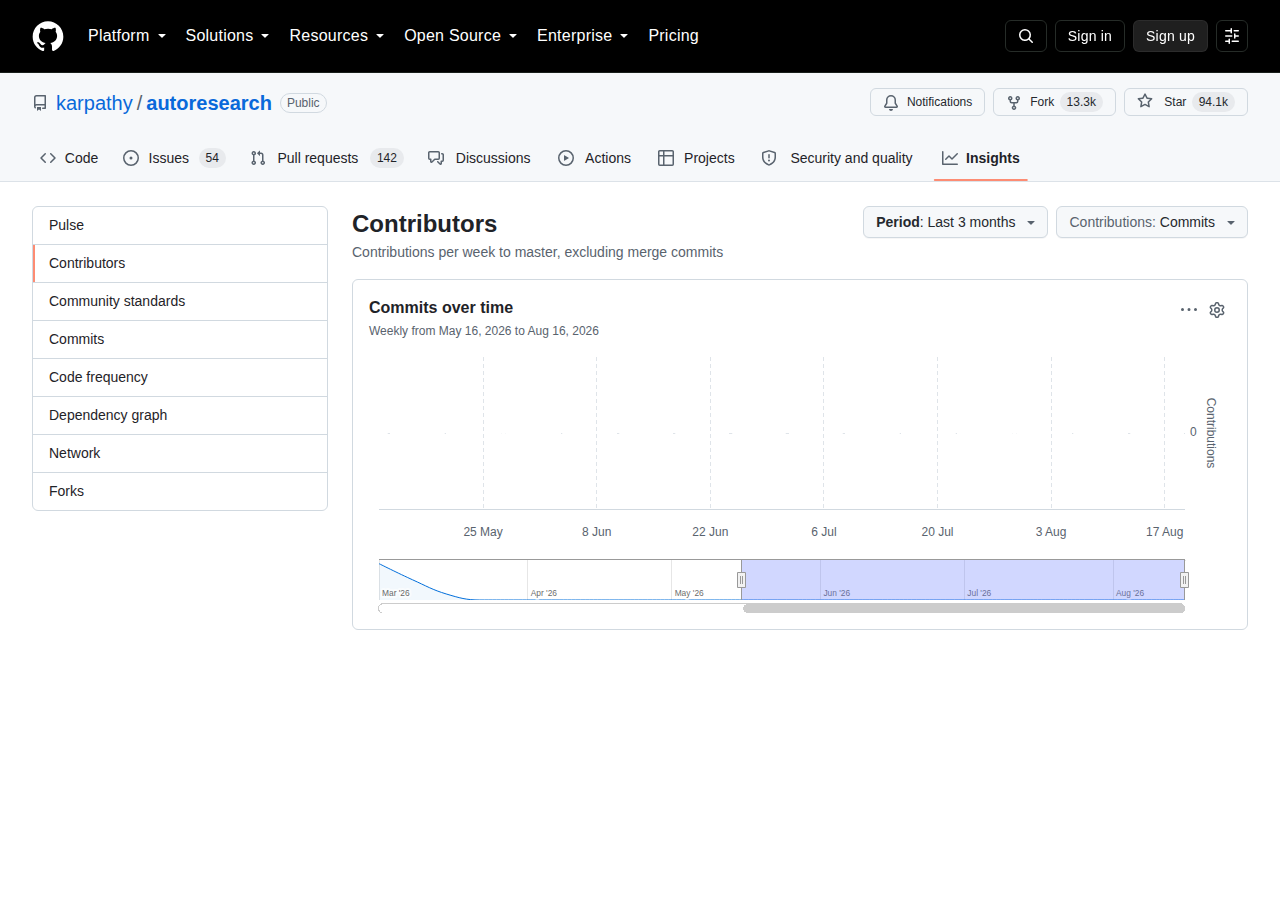Open Security and quality tab
1280x900 pixels.
tap(837, 158)
